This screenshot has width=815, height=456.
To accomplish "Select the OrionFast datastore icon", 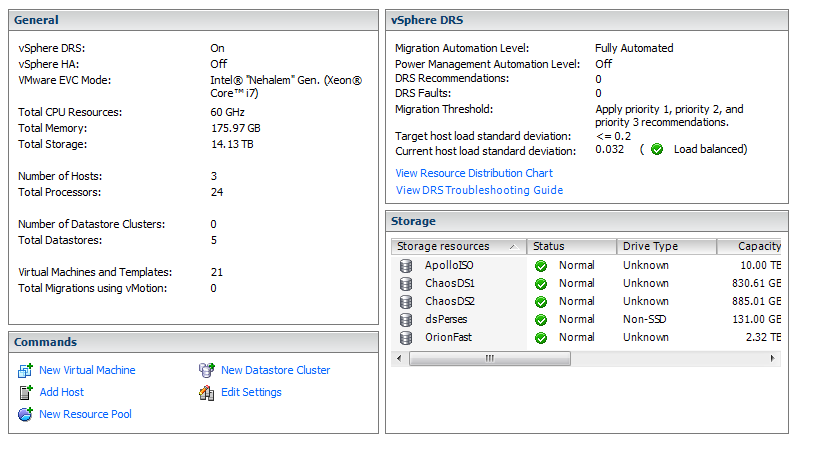I will [406, 338].
